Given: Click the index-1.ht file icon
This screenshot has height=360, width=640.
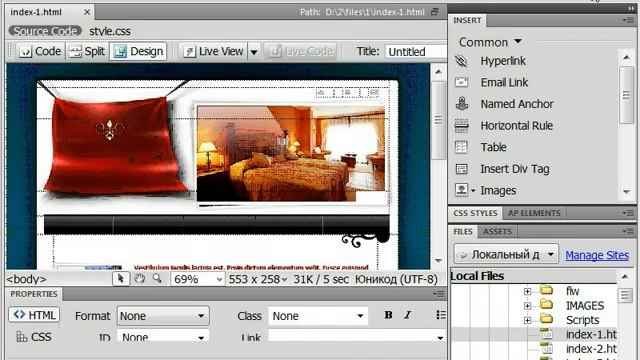Looking at the screenshot, I should pos(546,334).
